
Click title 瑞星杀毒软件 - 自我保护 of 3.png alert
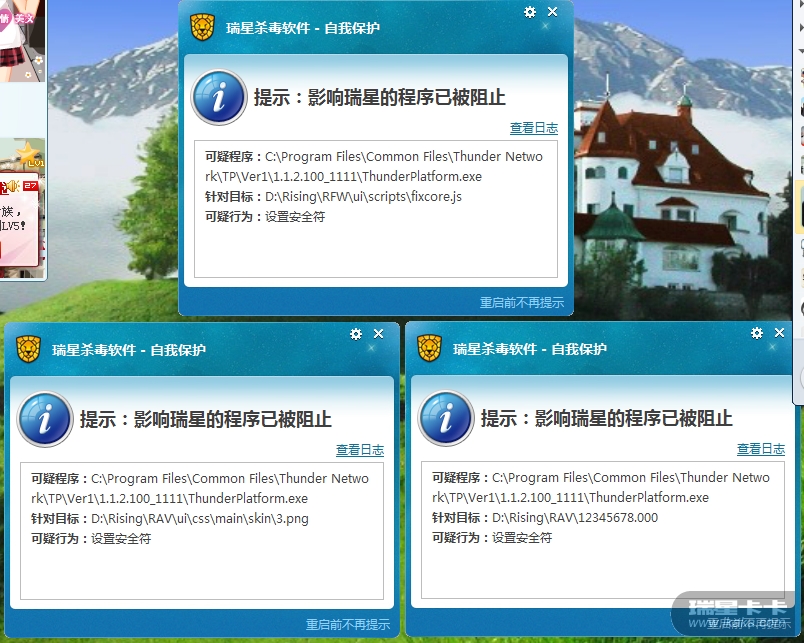tap(129, 350)
